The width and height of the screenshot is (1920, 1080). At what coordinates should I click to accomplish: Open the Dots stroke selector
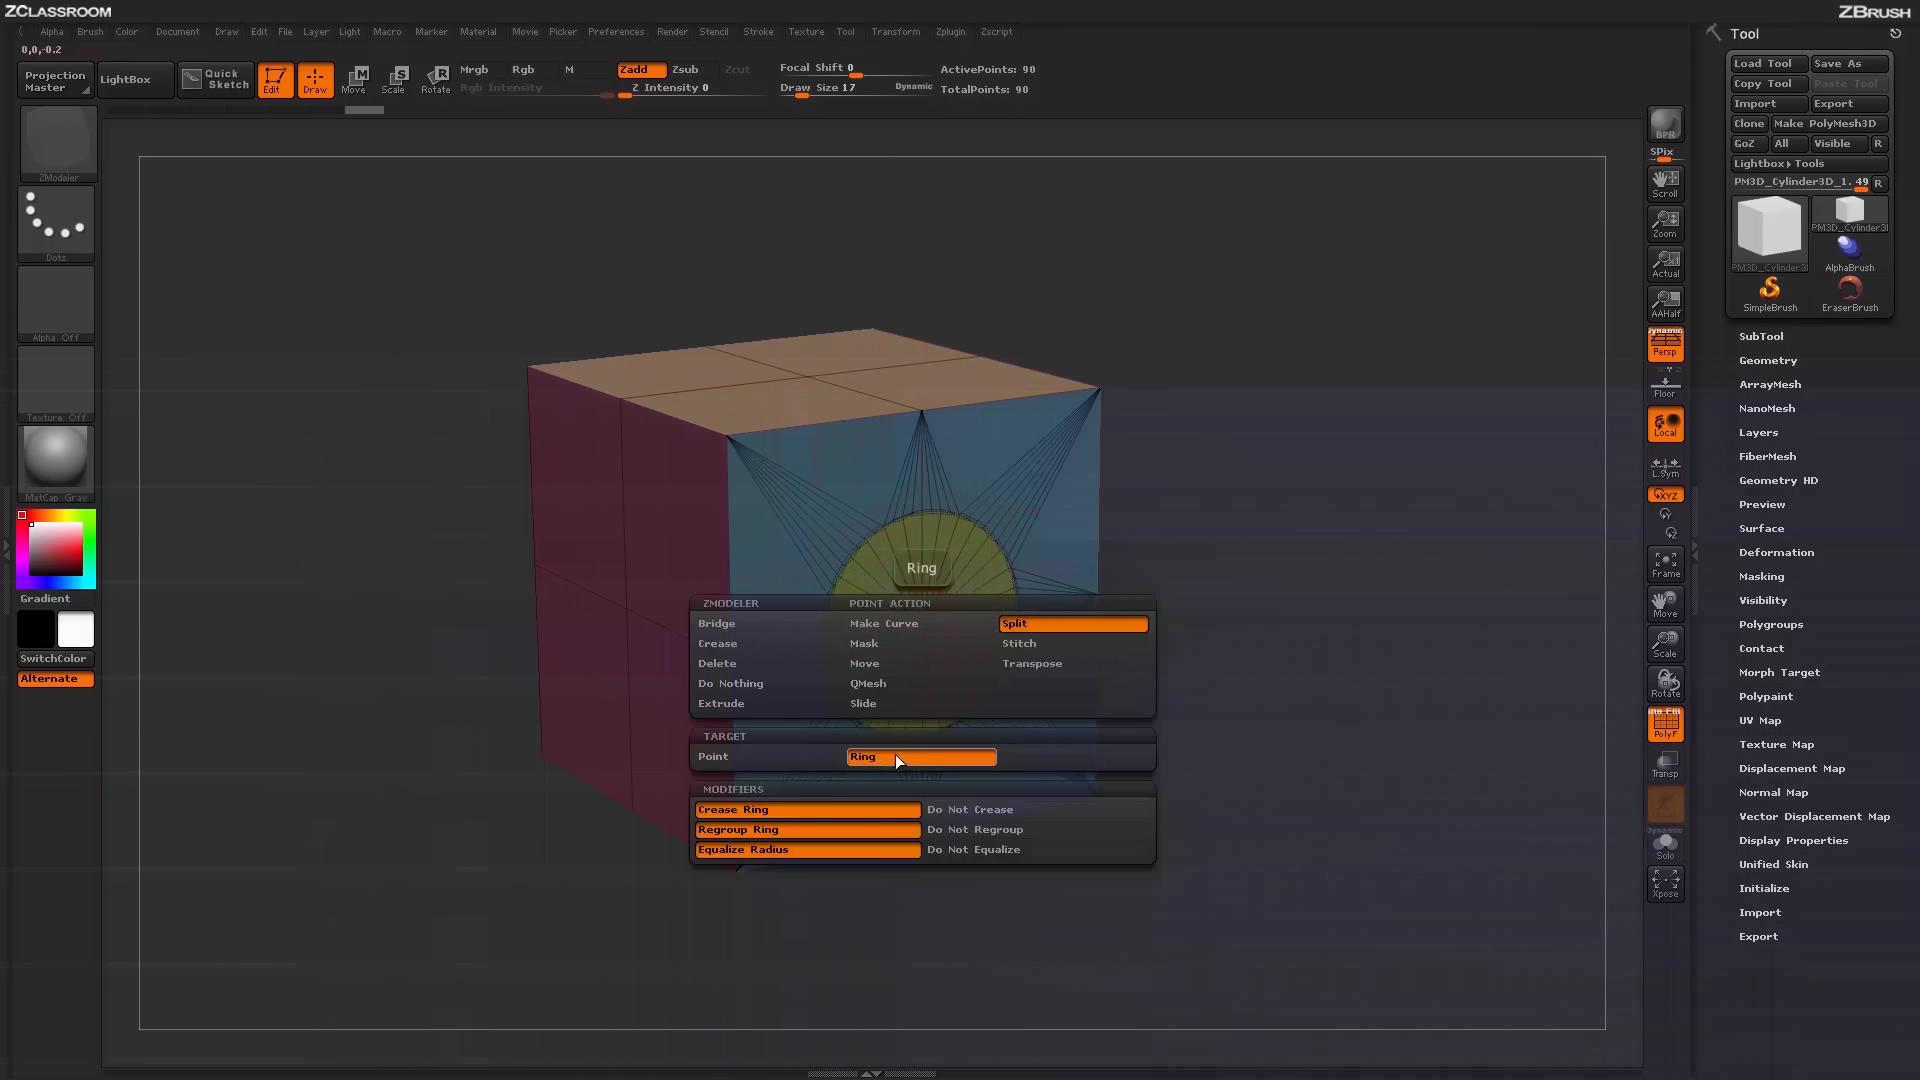click(x=56, y=223)
